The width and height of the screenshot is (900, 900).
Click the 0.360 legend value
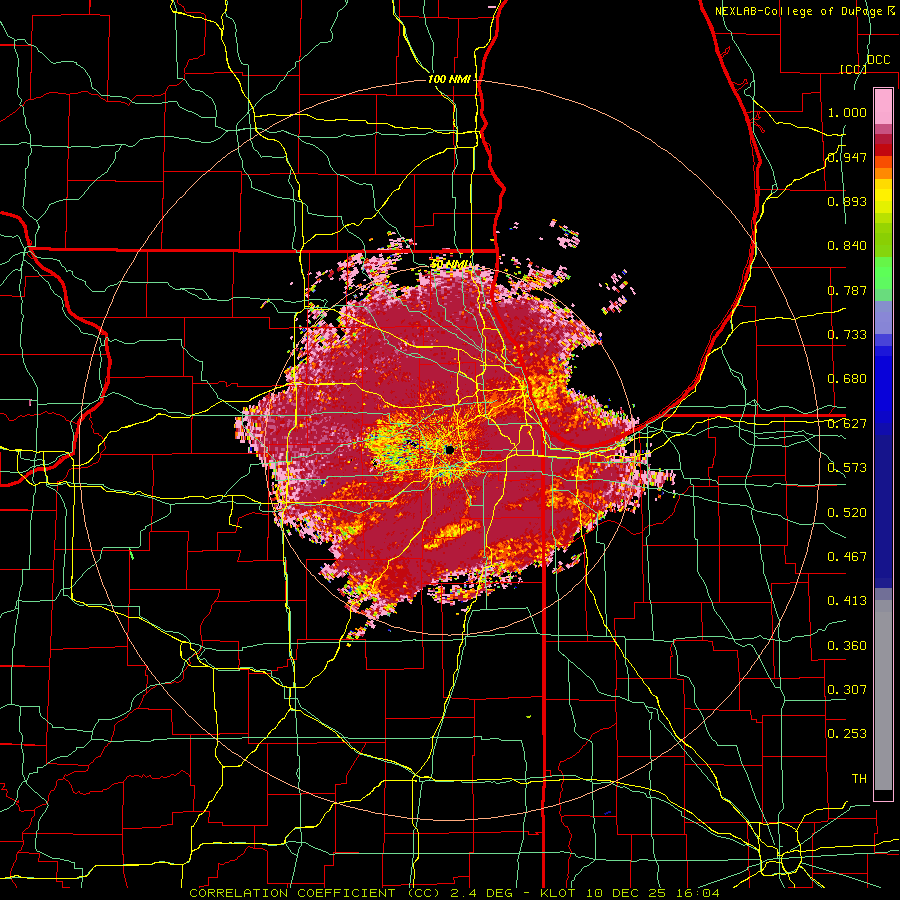[847, 646]
